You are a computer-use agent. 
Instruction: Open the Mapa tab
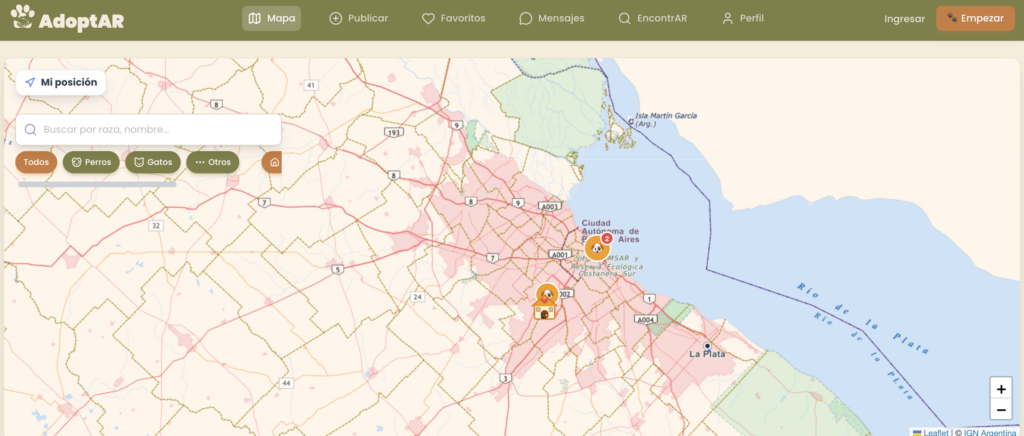pos(272,18)
